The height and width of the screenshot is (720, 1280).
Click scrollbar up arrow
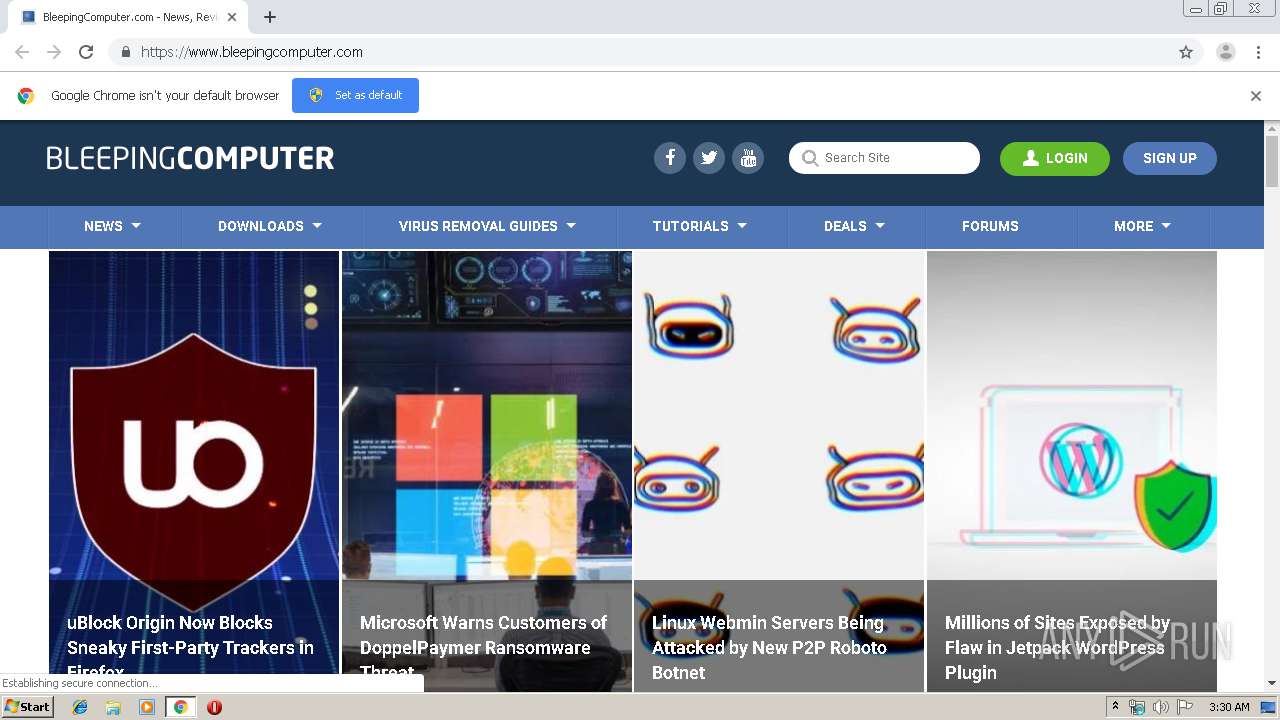coord(1272,128)
